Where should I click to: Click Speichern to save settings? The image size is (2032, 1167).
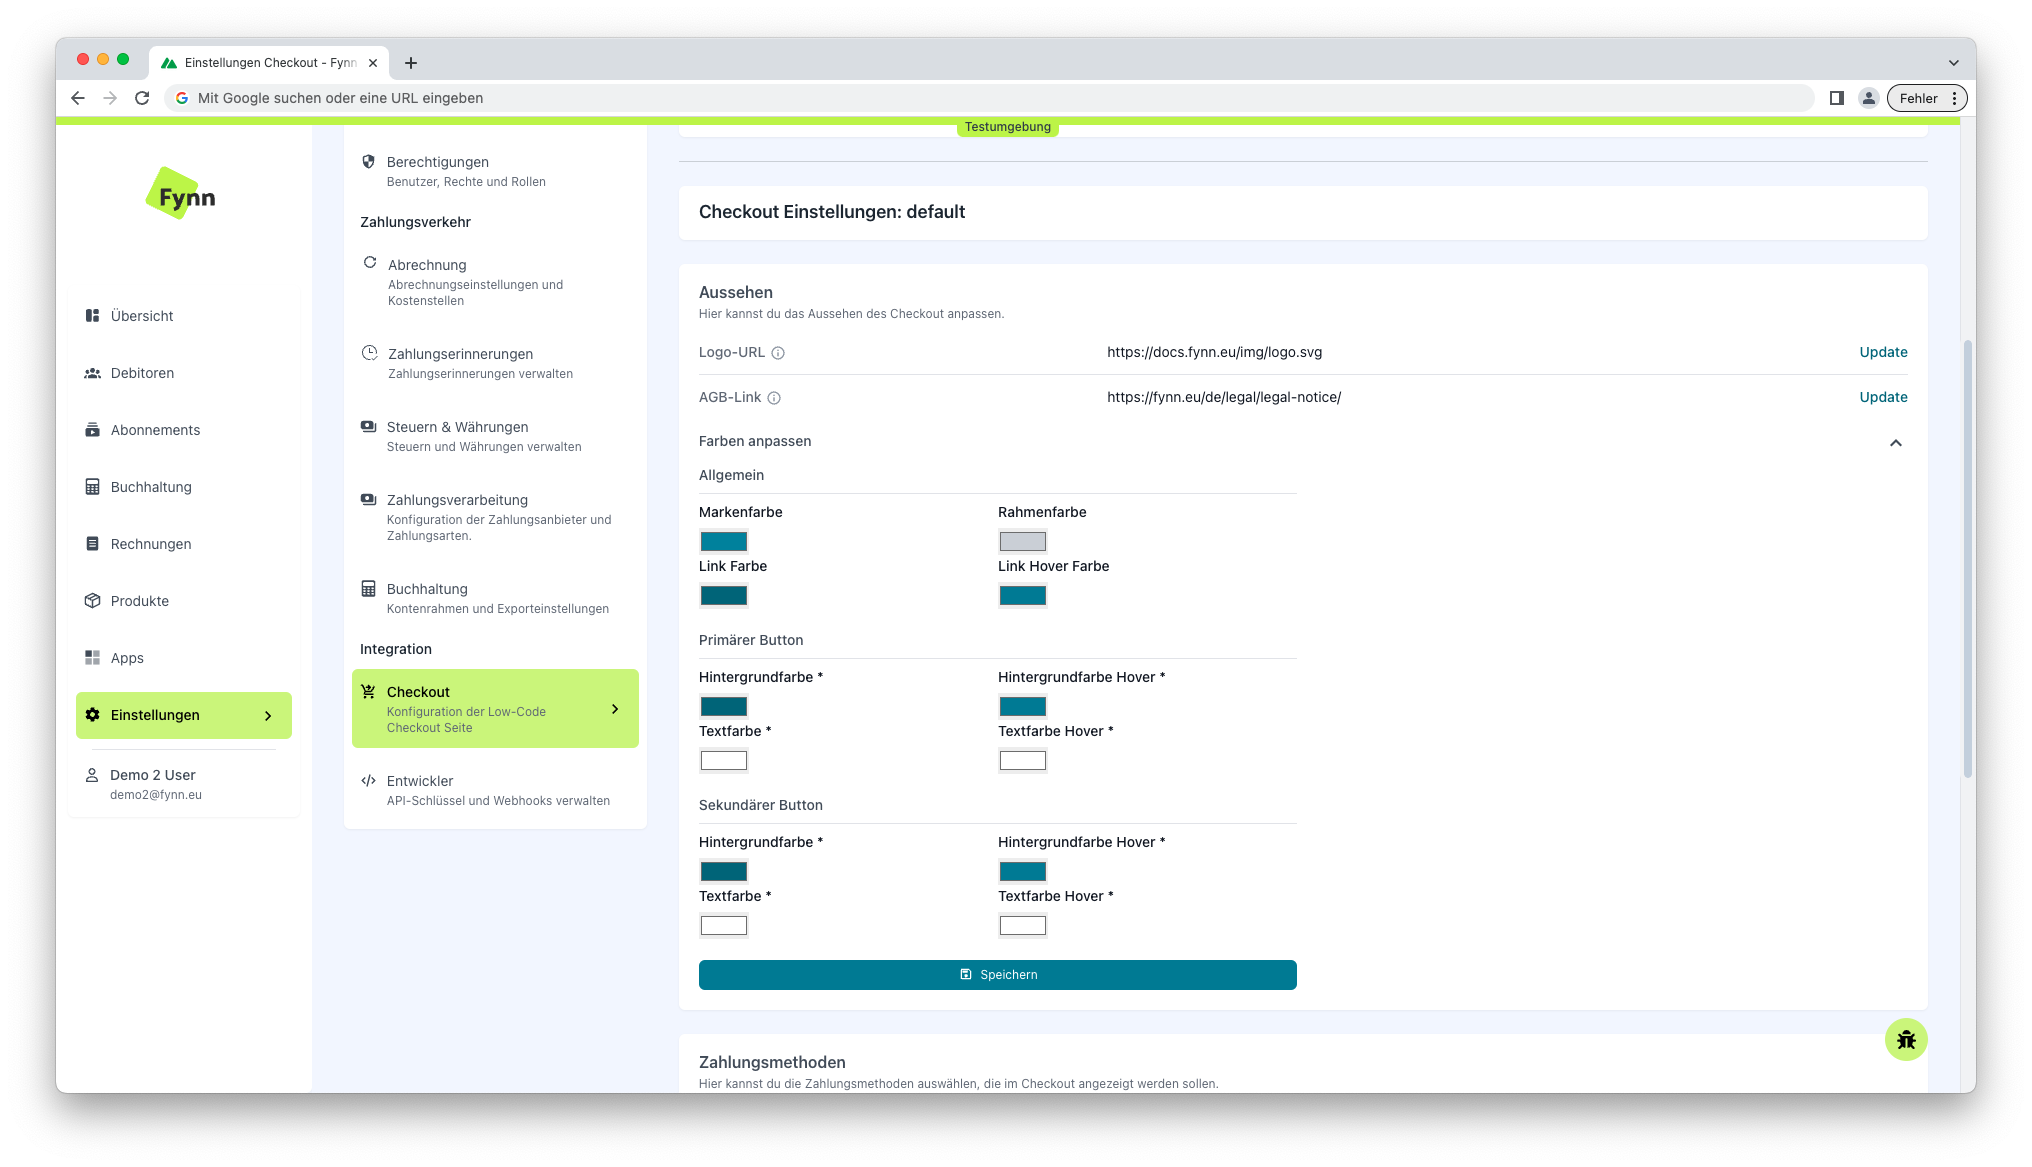pos(998,974)
